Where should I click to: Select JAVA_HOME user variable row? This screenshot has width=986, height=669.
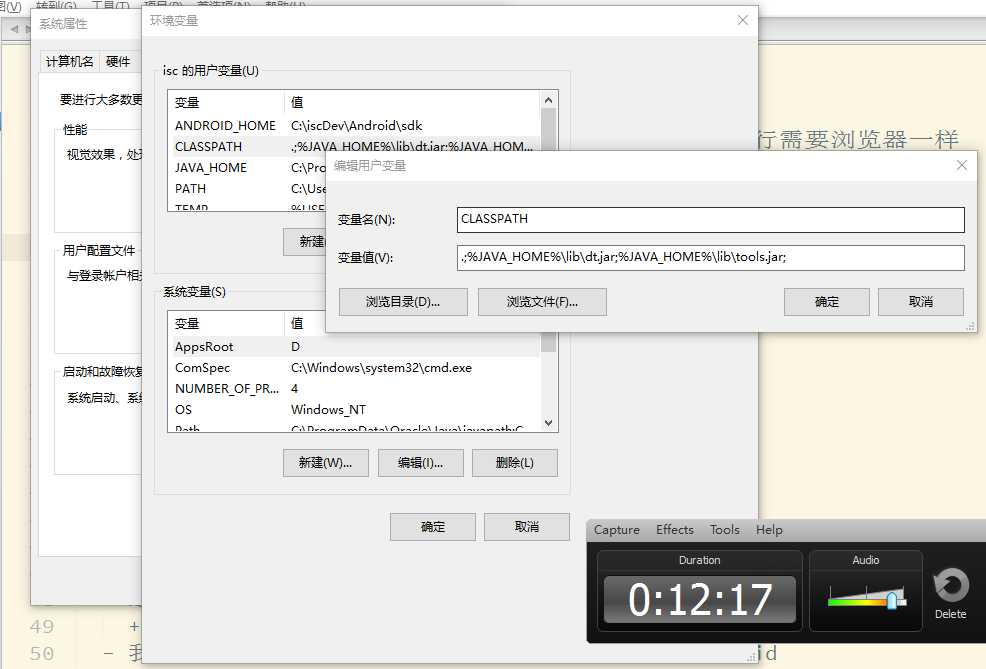248,167
